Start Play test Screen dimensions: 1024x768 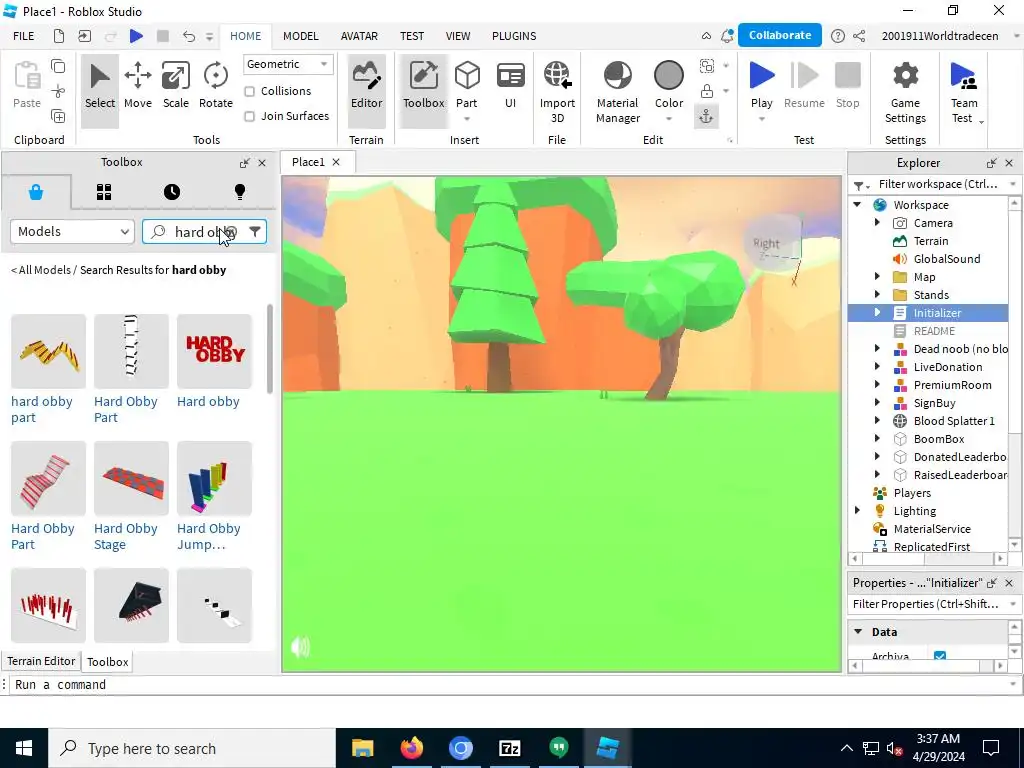[761, 85]
